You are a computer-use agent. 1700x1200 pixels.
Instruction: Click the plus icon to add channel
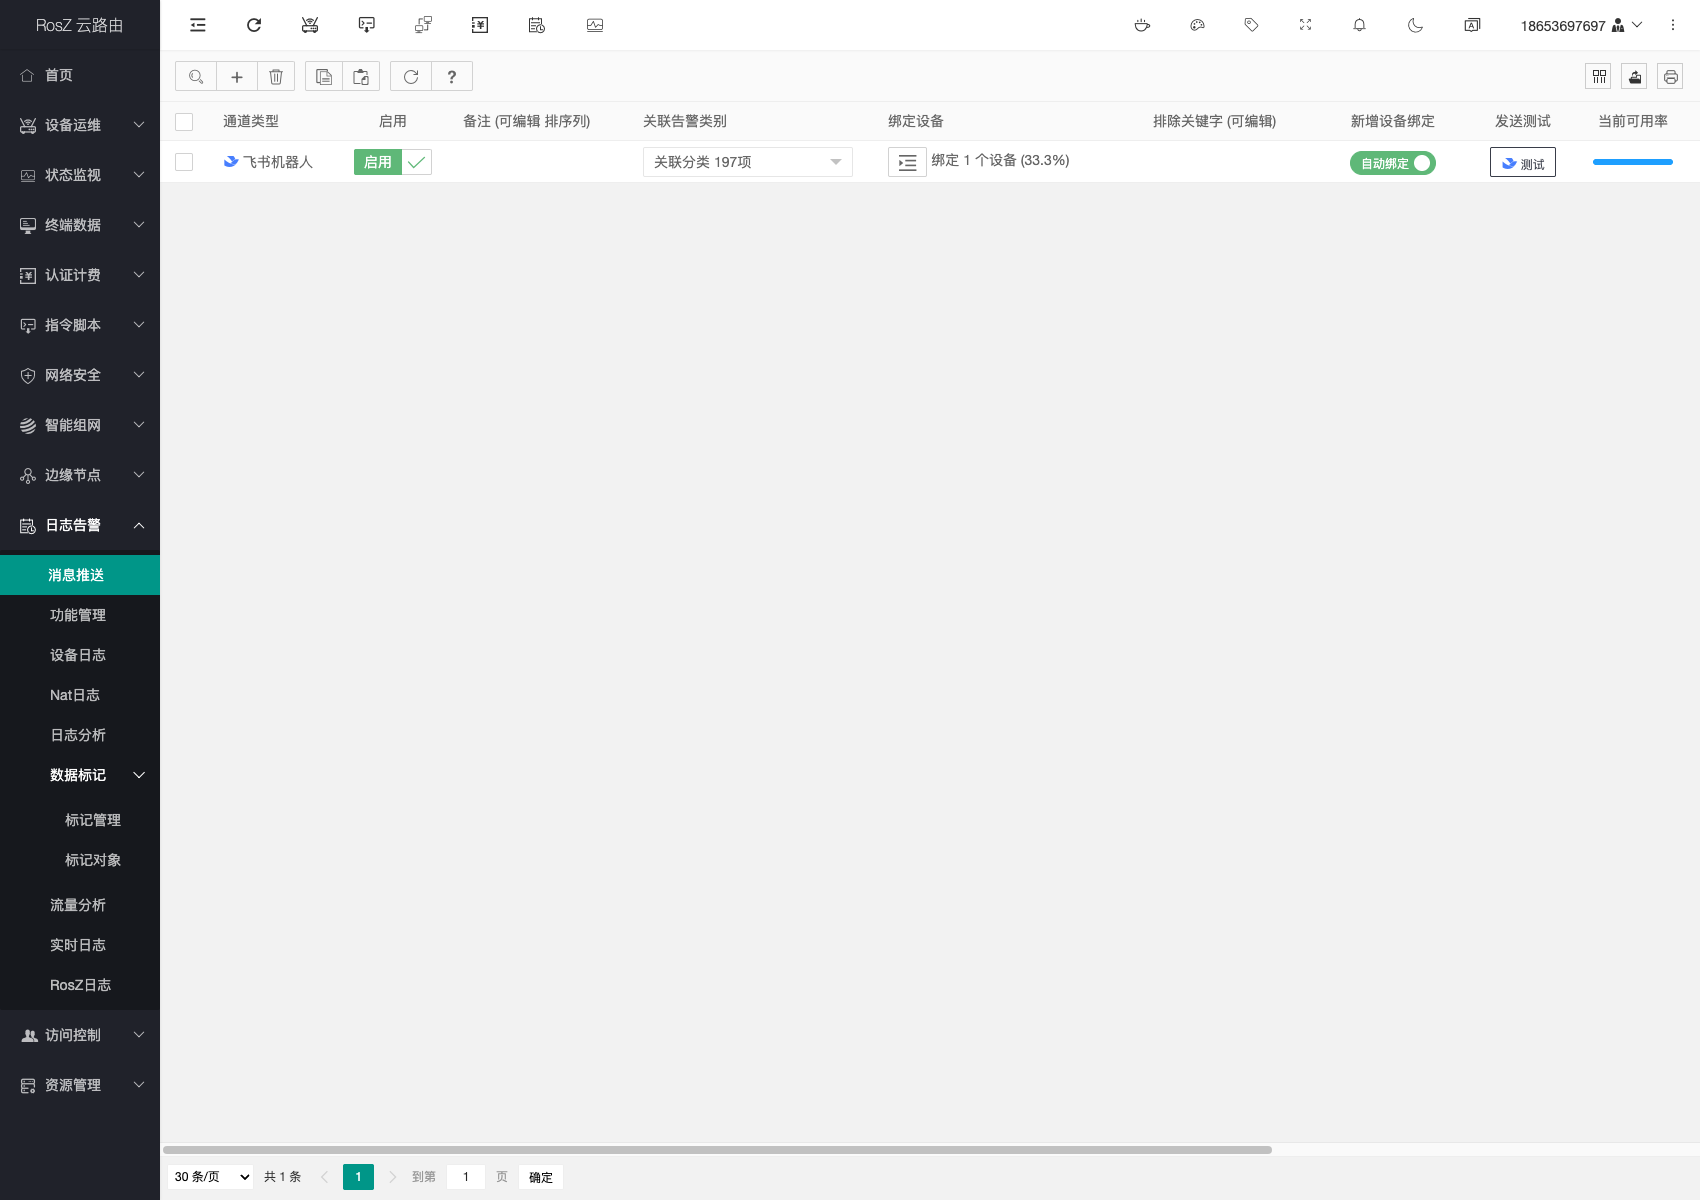point(237,77)
